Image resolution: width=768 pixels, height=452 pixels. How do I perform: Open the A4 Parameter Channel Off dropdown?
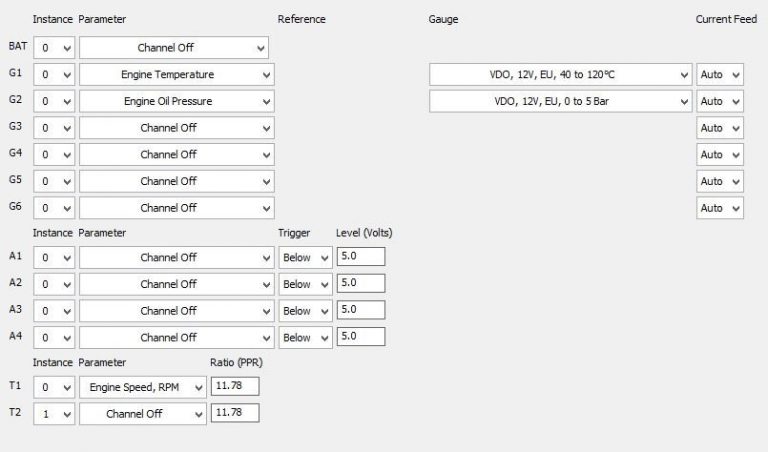click(177, 338)
